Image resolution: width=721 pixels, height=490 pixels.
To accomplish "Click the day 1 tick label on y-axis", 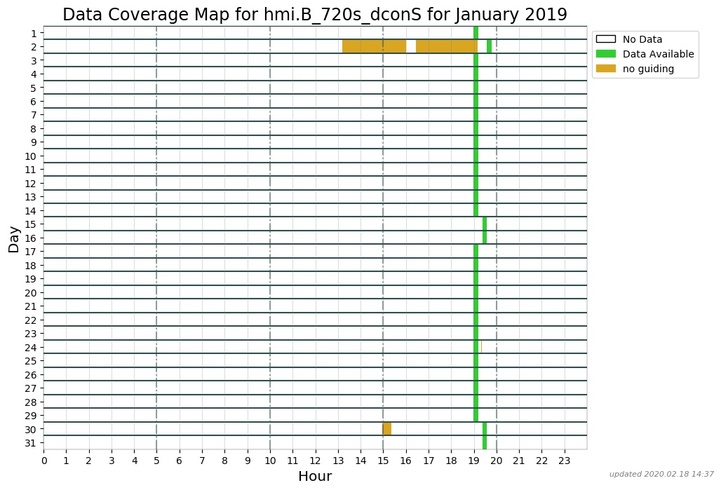I will pyautogui.click(x=34, y=34).
